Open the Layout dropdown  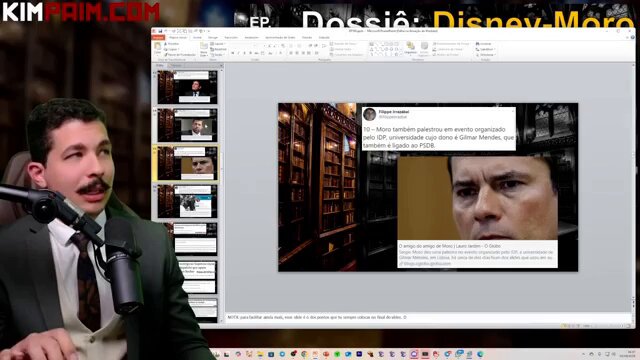click(x=218, y=43)
